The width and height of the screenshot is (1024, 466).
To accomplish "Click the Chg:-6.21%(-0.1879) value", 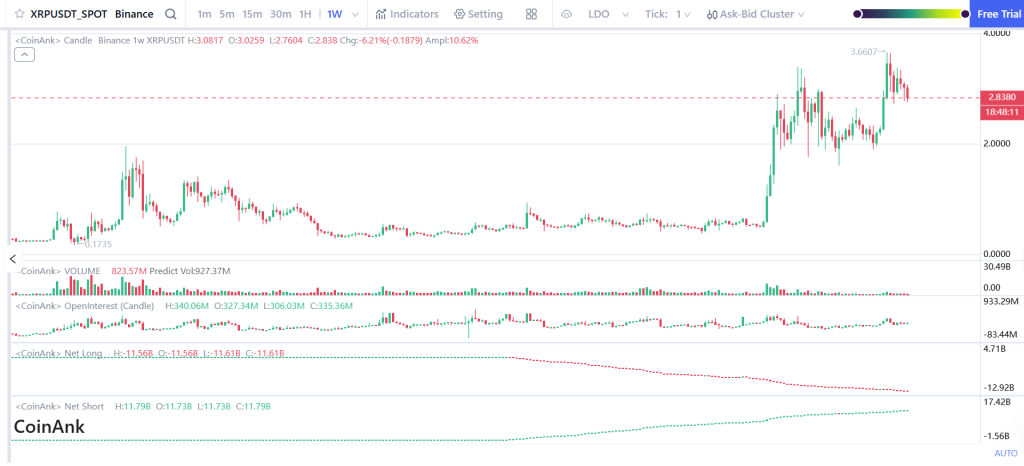I will tap(381, 40).
